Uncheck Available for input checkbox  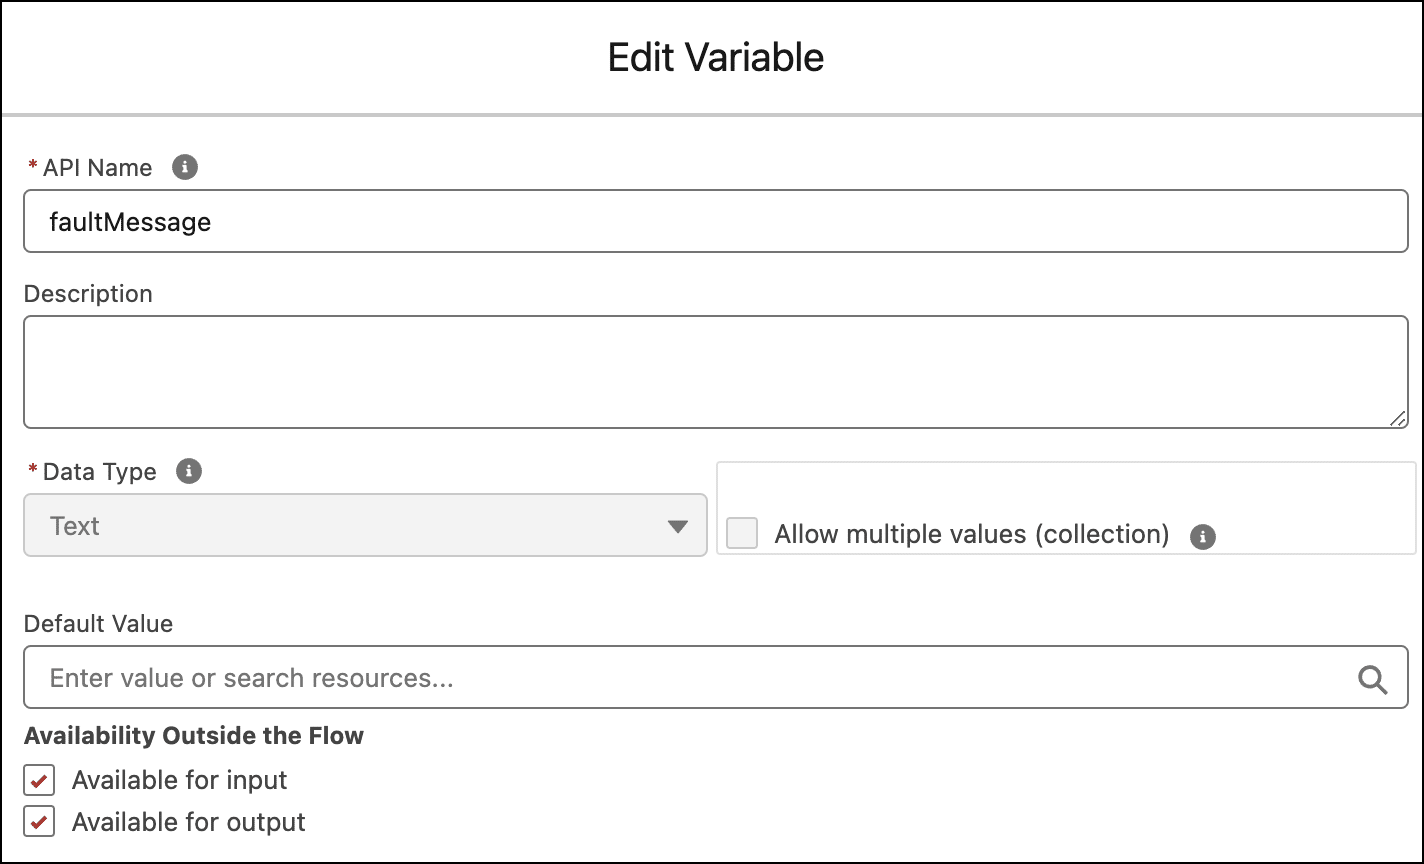(39, 781)
